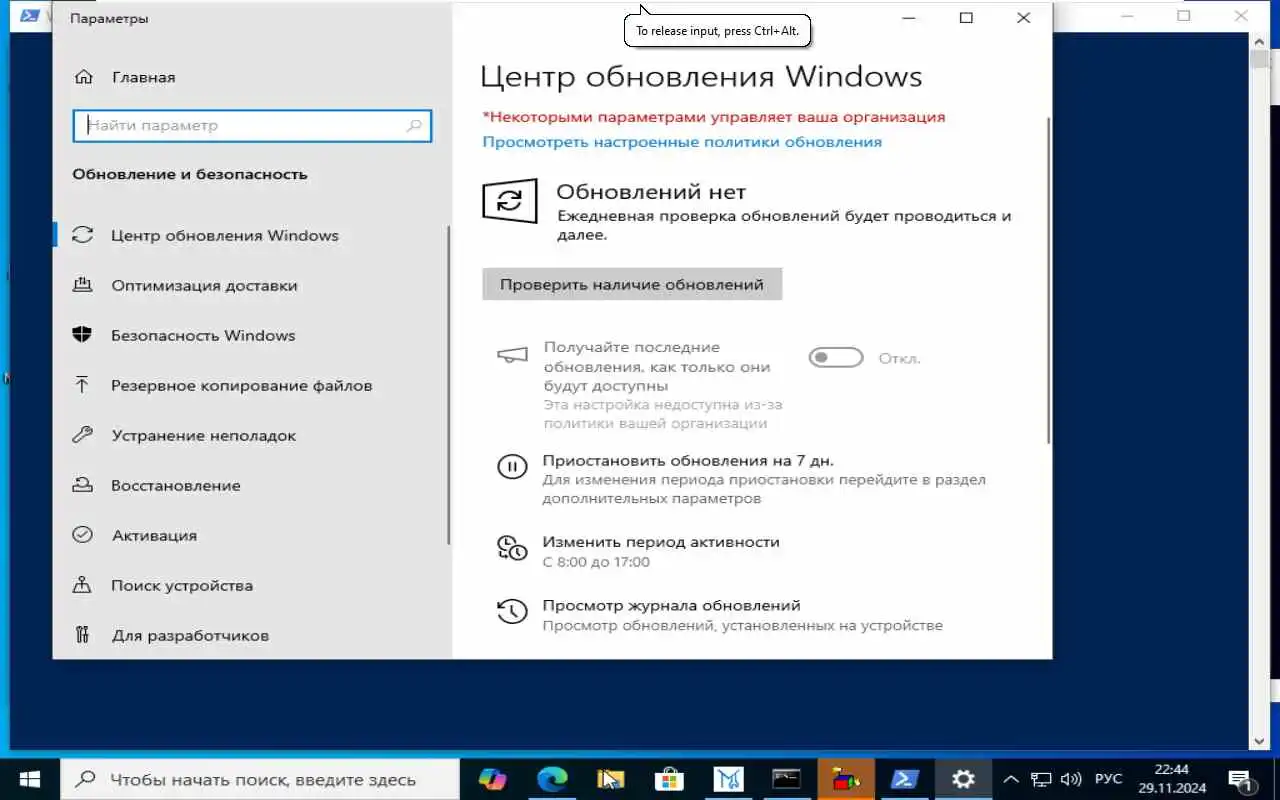Open the blue M app on taskbar
The height and width of the screenshot is (800, 1280).
(x=728, y=779)
